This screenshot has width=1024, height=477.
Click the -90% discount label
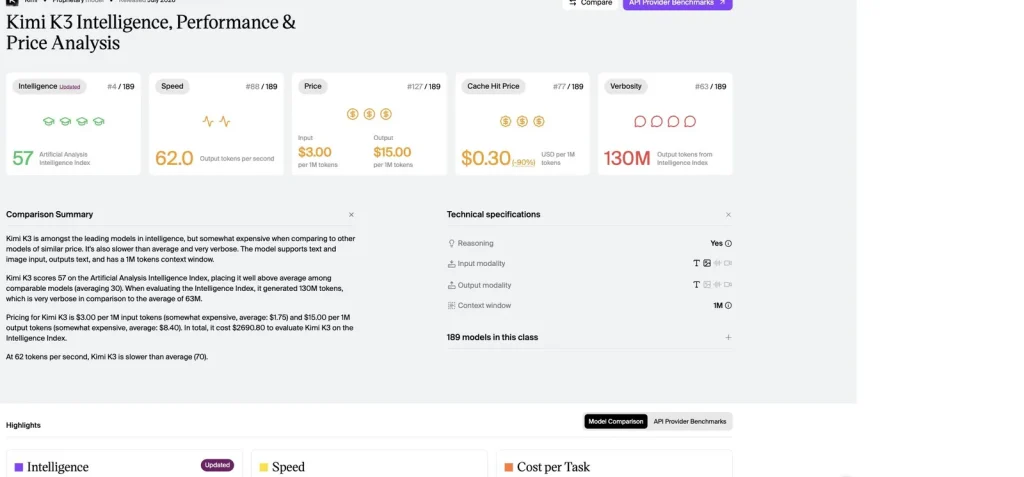524,162
